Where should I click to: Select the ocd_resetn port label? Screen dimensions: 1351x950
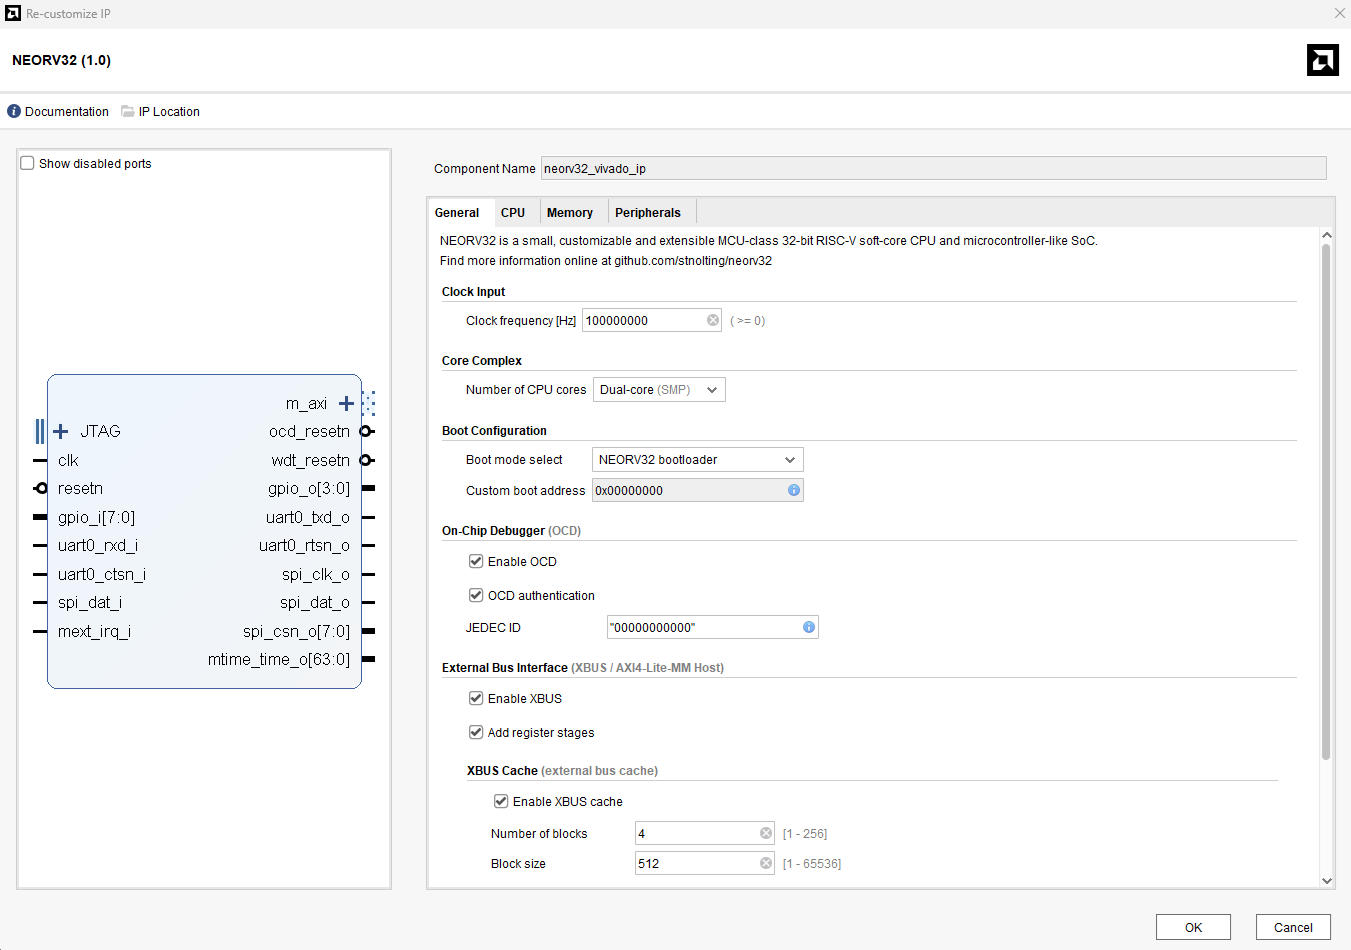pos(309,431)
